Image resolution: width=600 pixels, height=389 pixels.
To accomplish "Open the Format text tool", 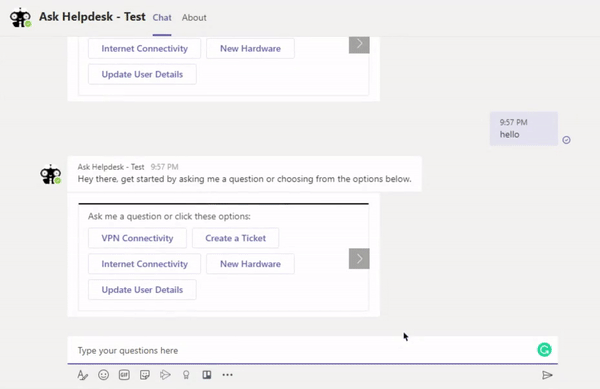I will pyautogui.click(x=82, y=375).
